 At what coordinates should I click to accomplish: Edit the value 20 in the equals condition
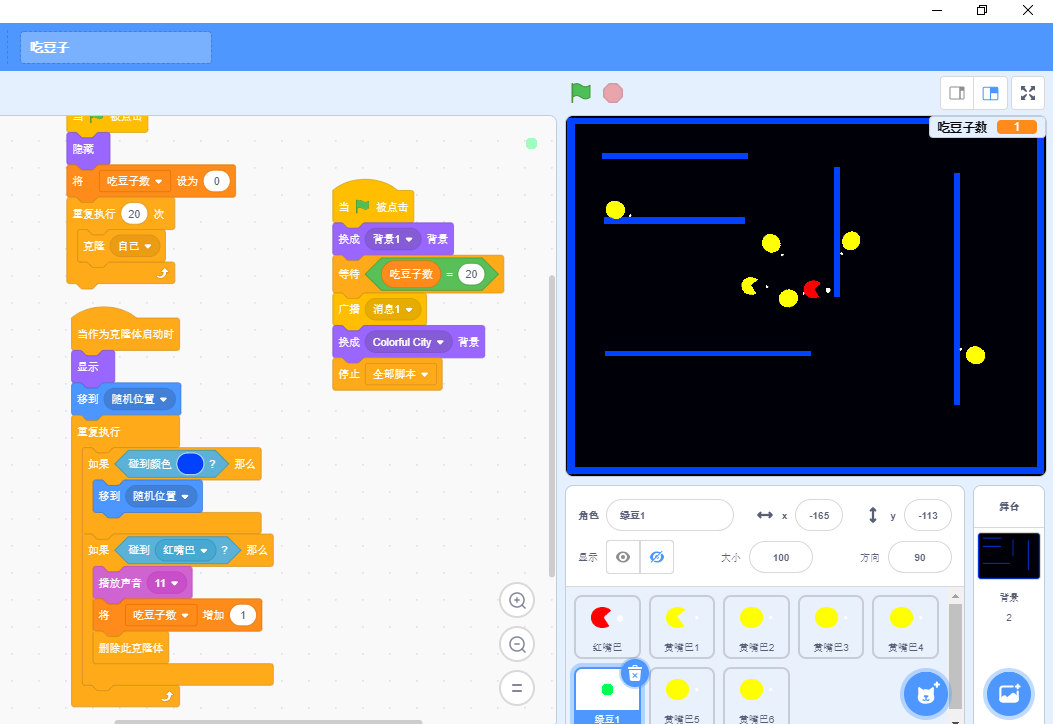point(471,274)
